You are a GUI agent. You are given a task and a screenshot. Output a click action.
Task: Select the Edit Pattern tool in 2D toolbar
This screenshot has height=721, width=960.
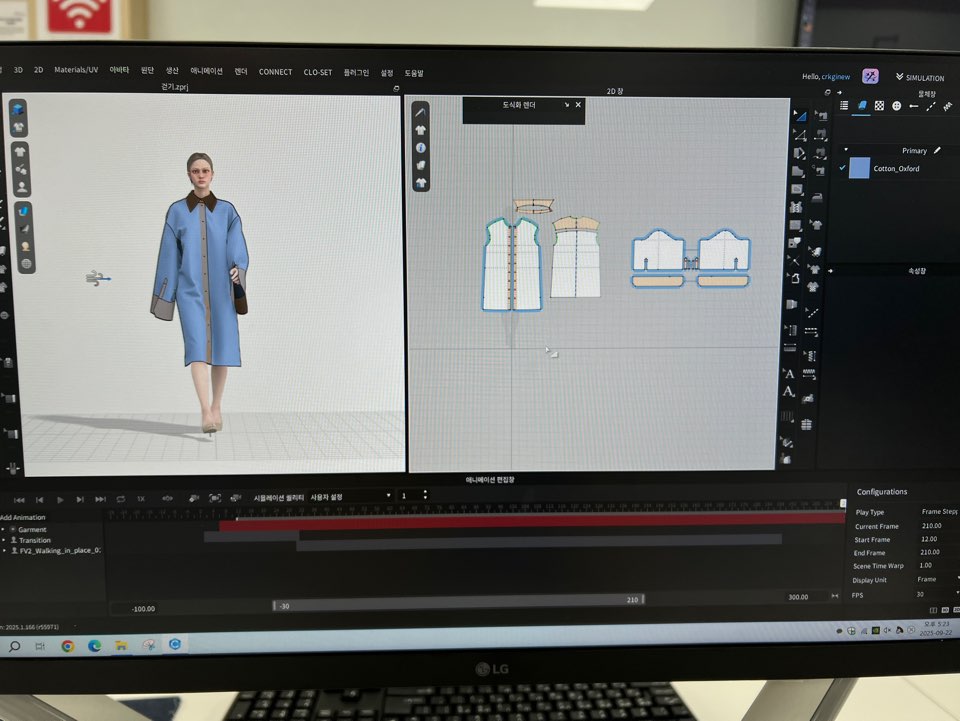800,115
